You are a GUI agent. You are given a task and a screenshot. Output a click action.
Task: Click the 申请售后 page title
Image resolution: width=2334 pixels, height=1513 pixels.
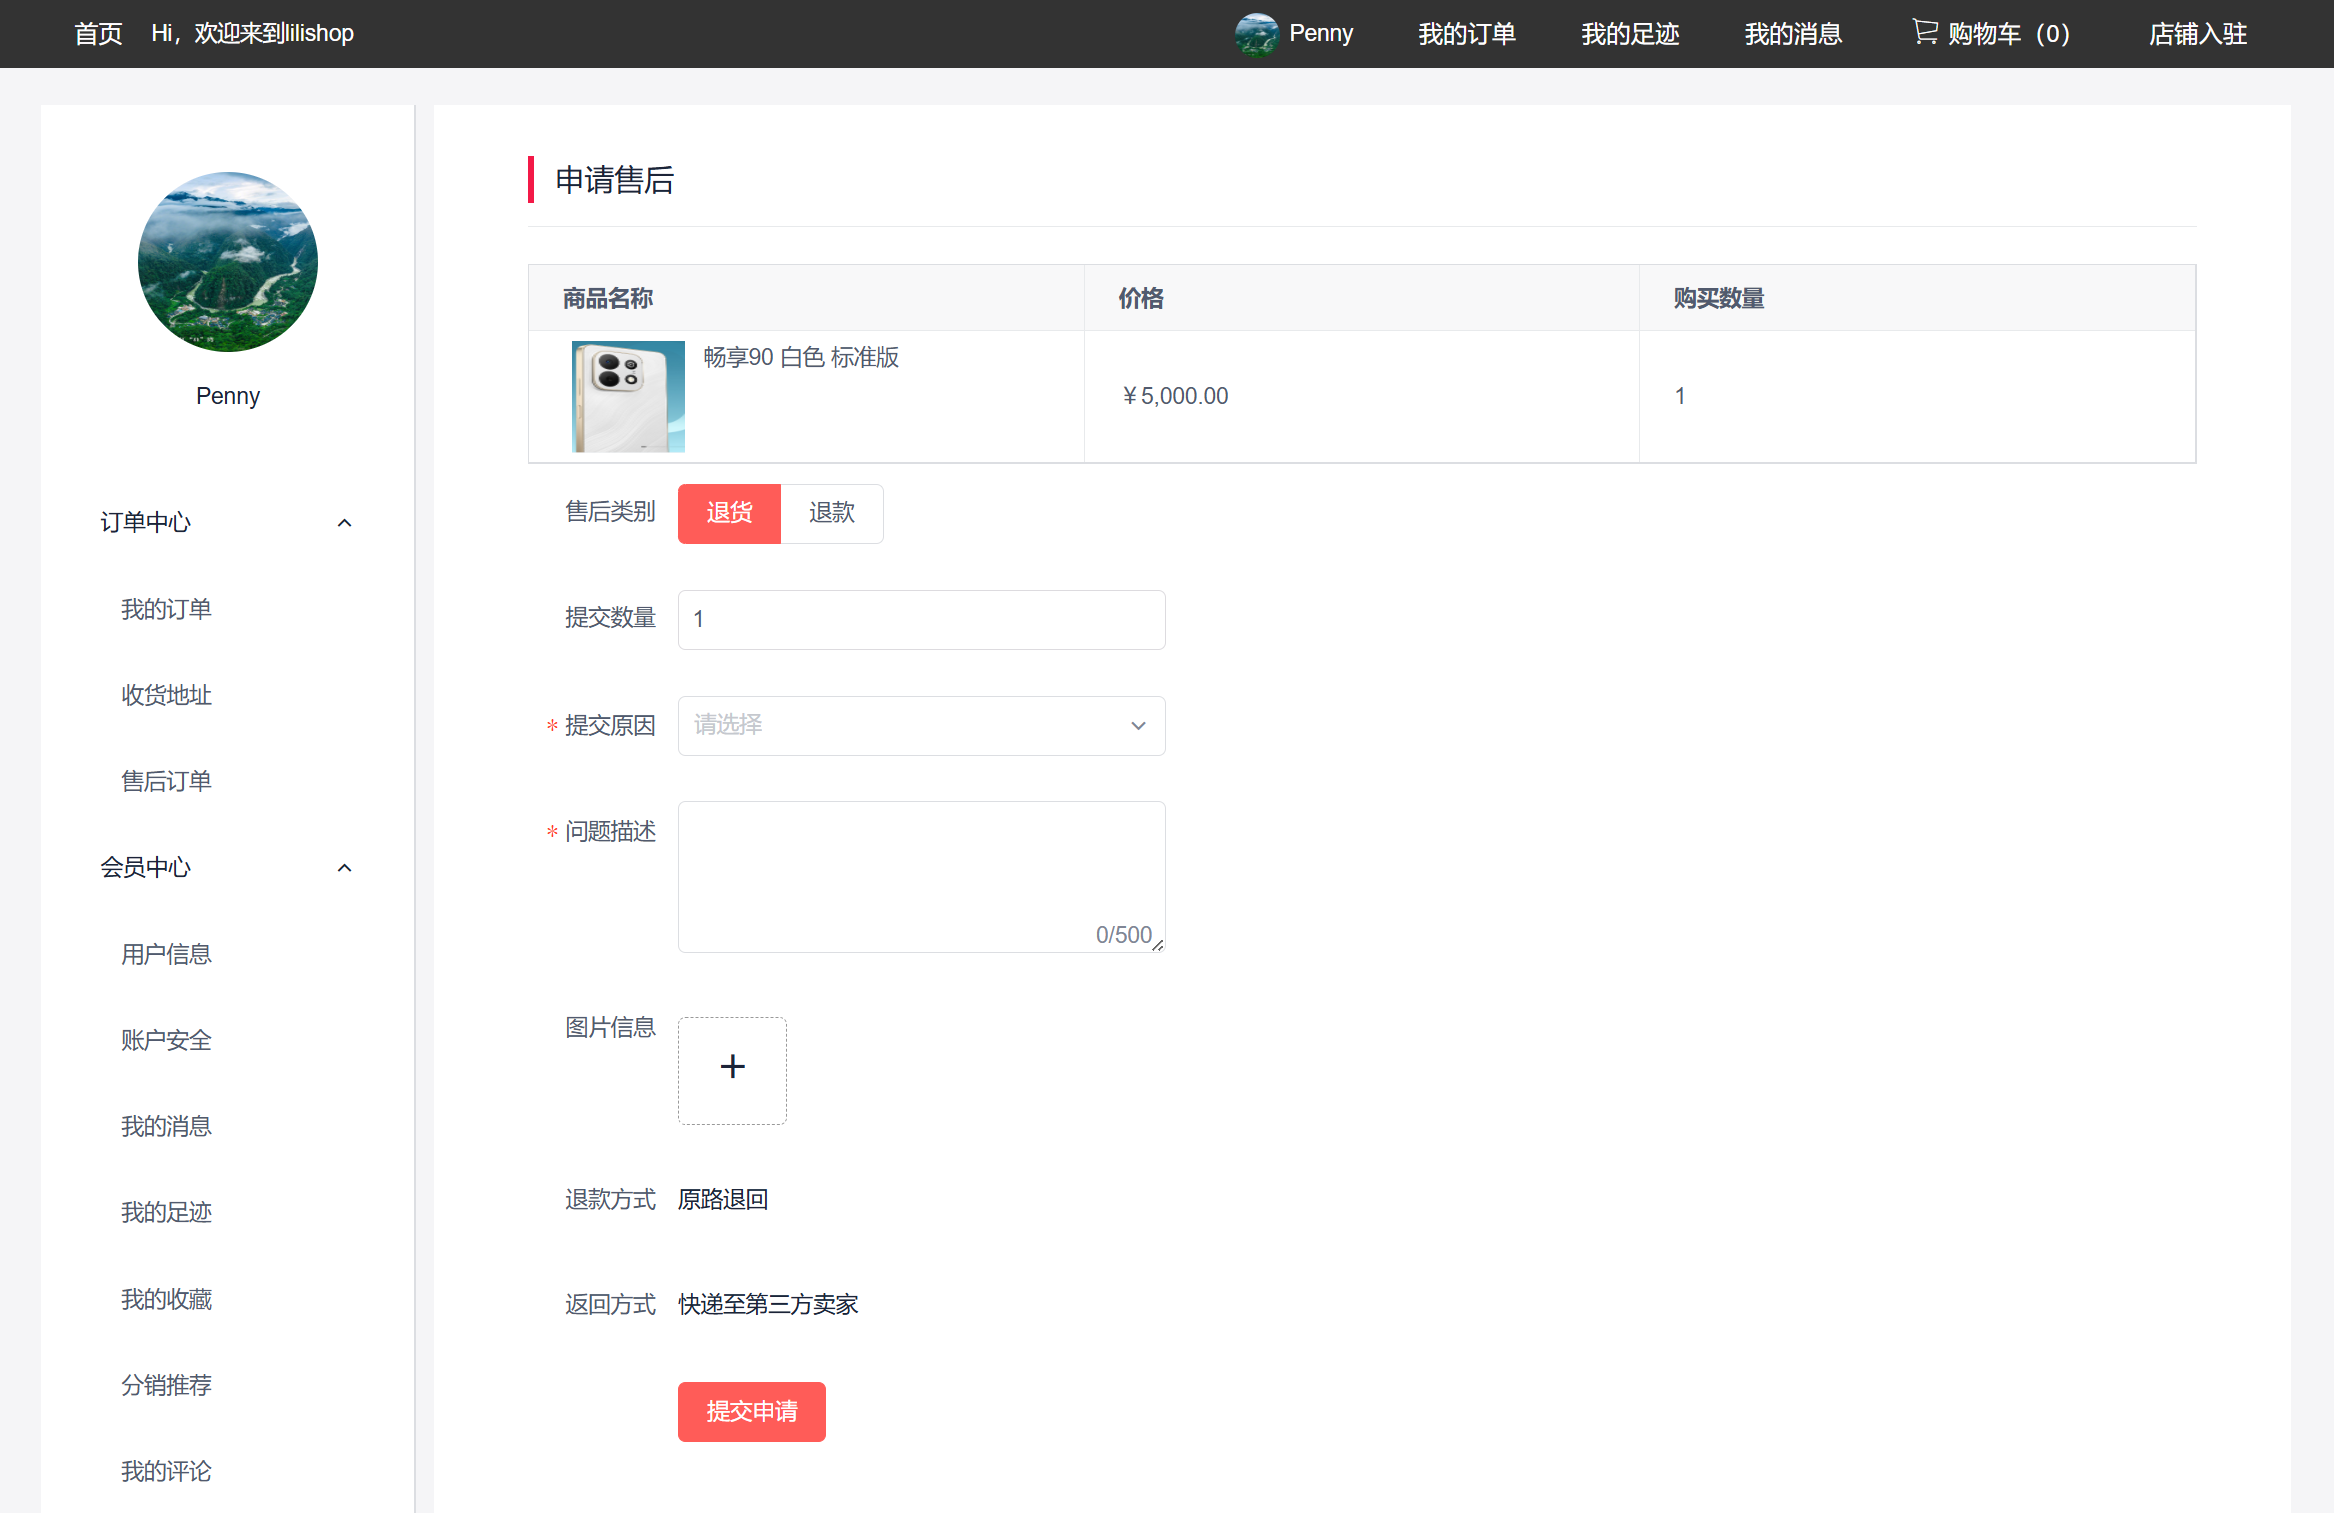tap(615, 180)
